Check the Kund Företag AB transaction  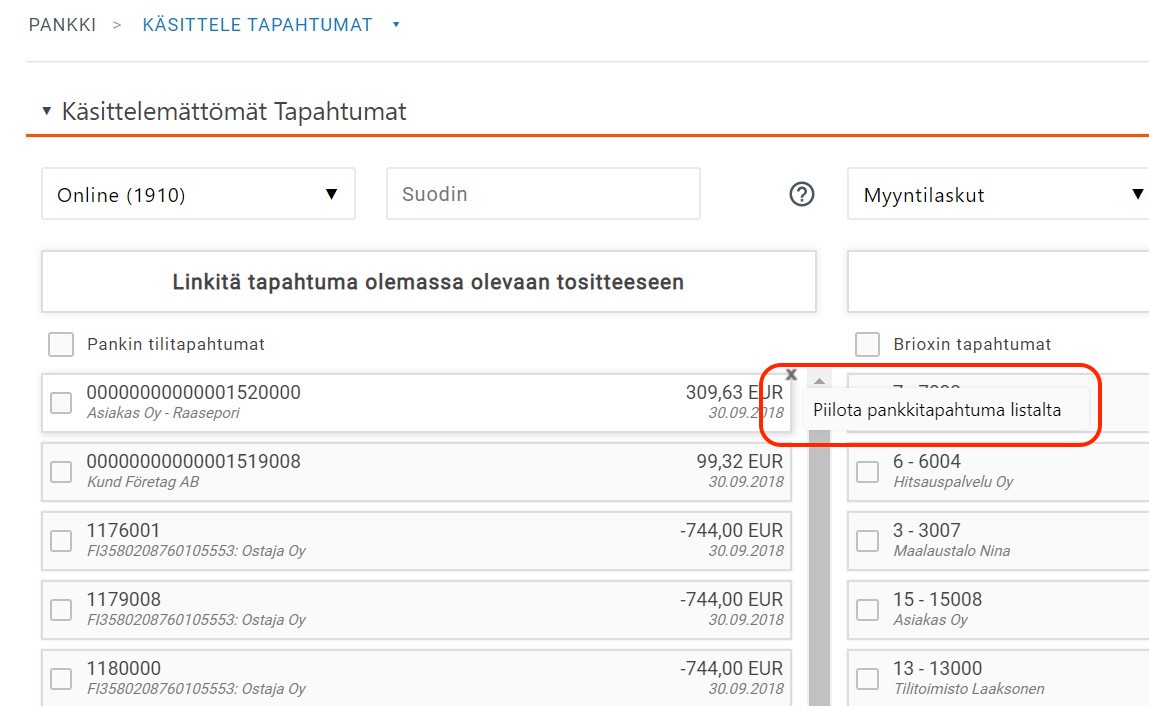click(x=61, y=472)
